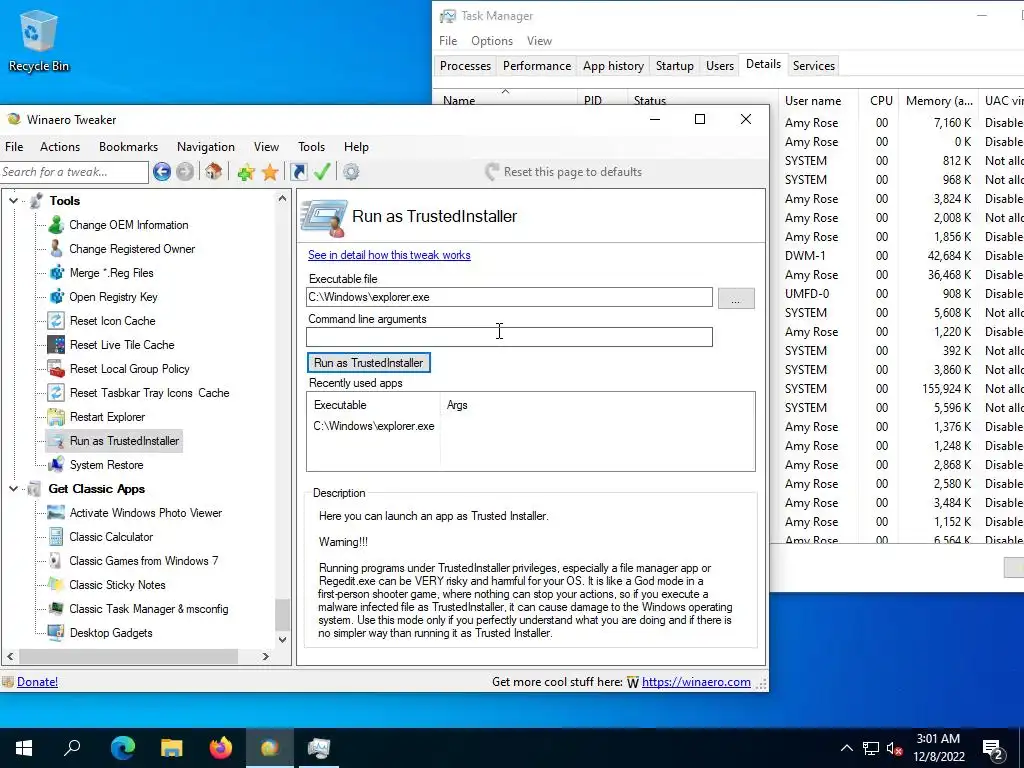1024x768 pixels.
Task: Select Classic Games from Windows 7
Action: (x=144, y=561)
